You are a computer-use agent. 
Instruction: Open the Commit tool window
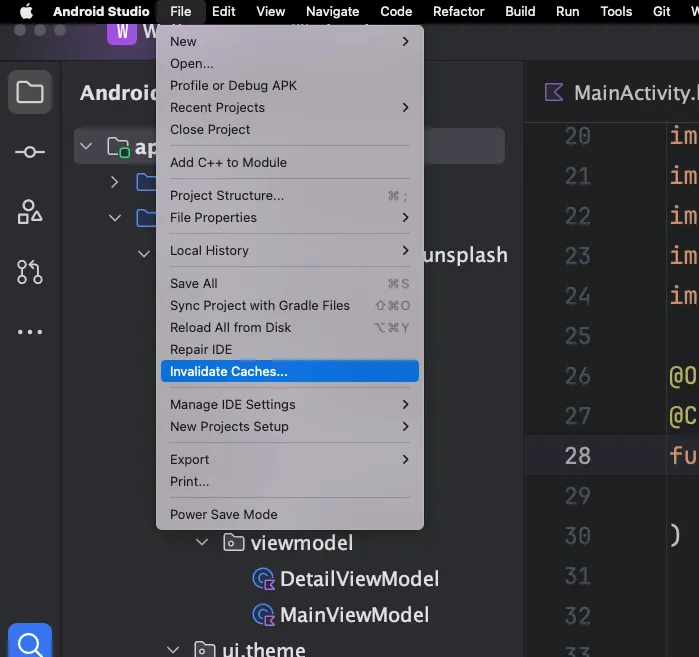30,151
